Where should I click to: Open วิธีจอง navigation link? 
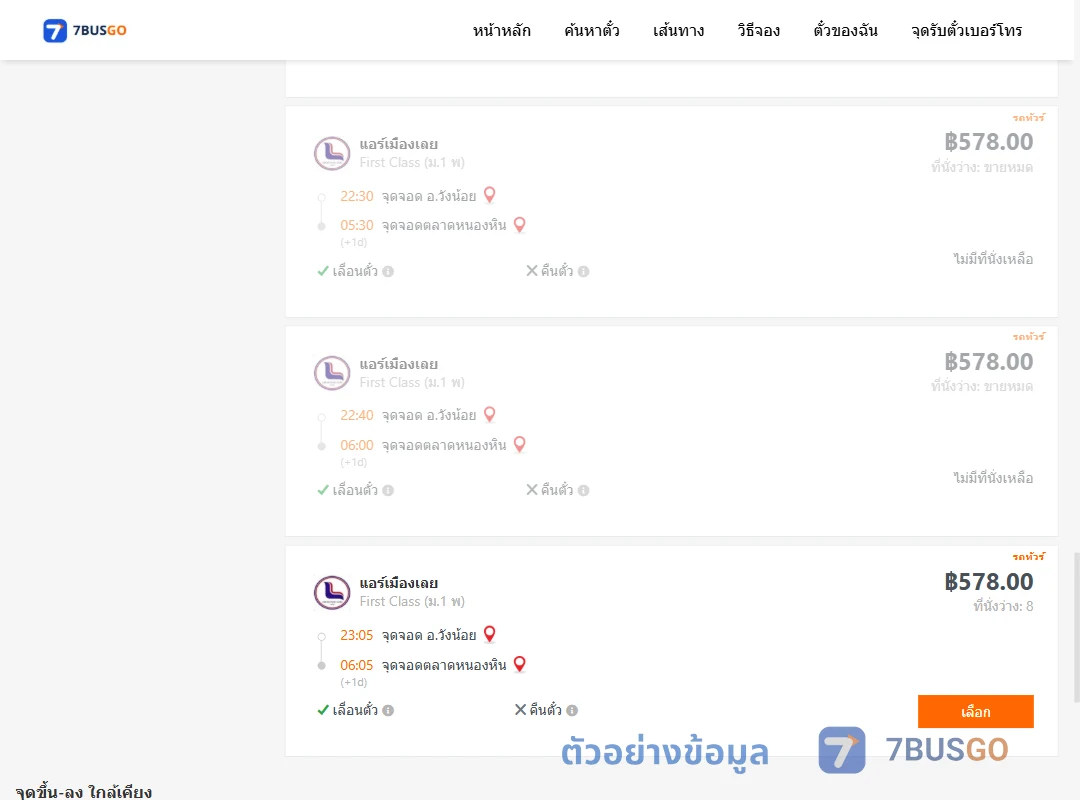pos(758,30)
